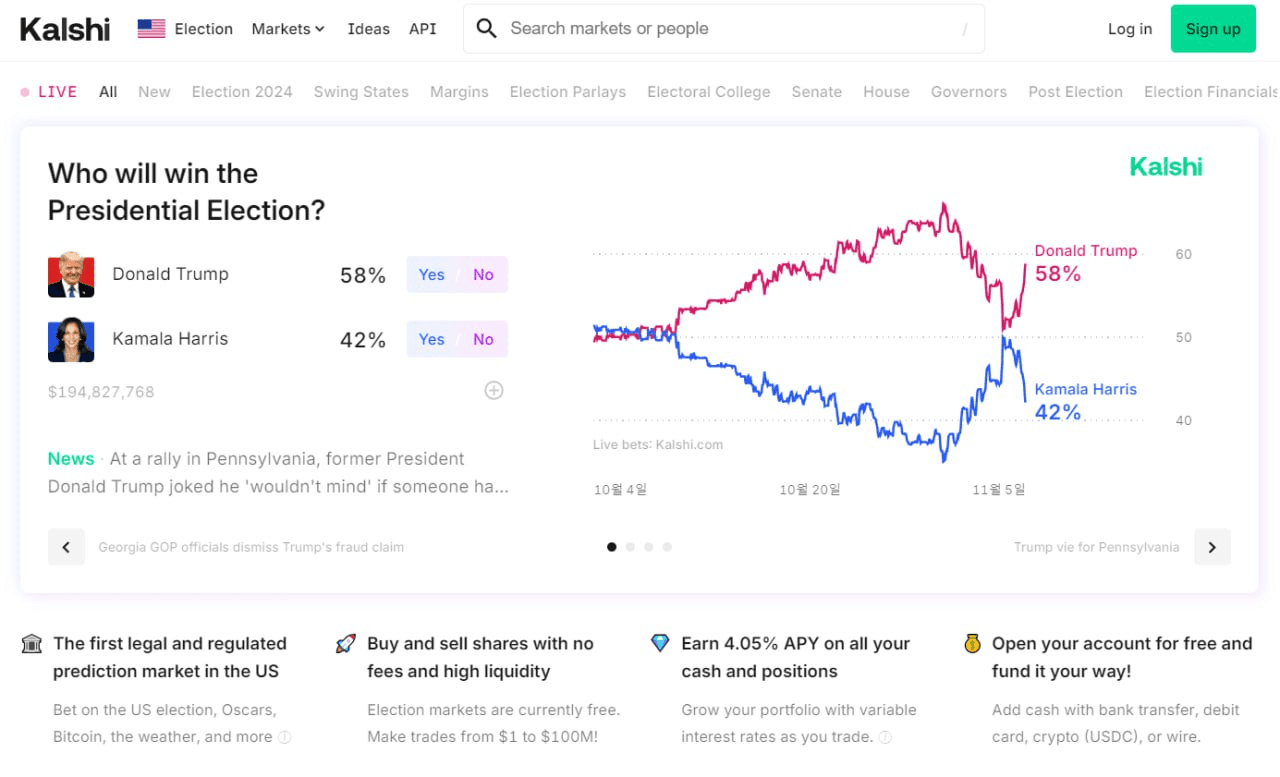Click the slash shortcut hint in search box
The width and height of the screenshot is (1280, 777).
coord(965,29)
